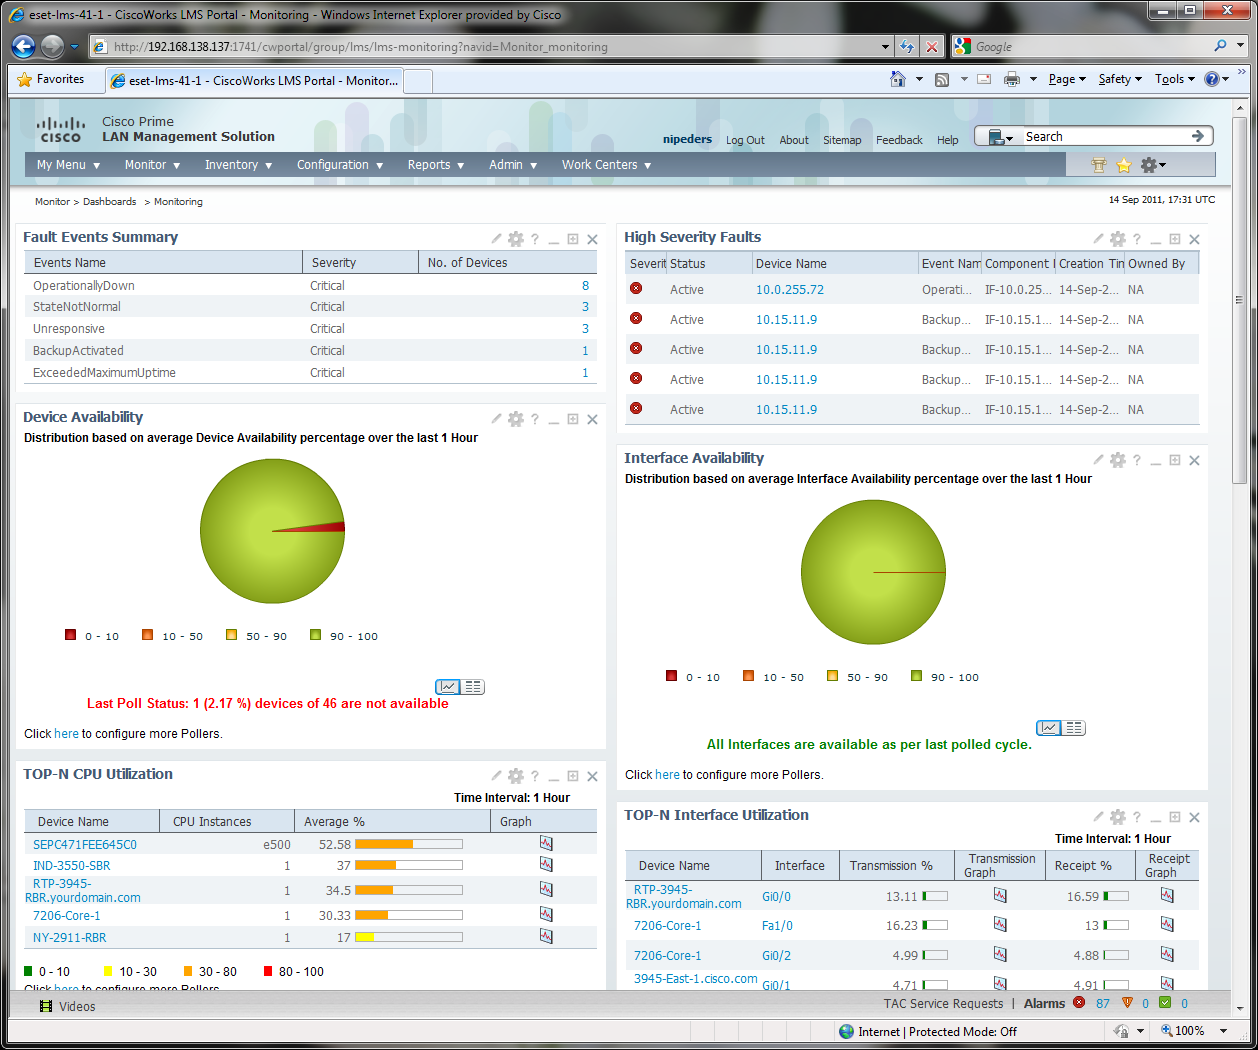This screenshot has width=1258, height=1050.
Task: Click Sitemap link in header
Action: pos(842,140)
